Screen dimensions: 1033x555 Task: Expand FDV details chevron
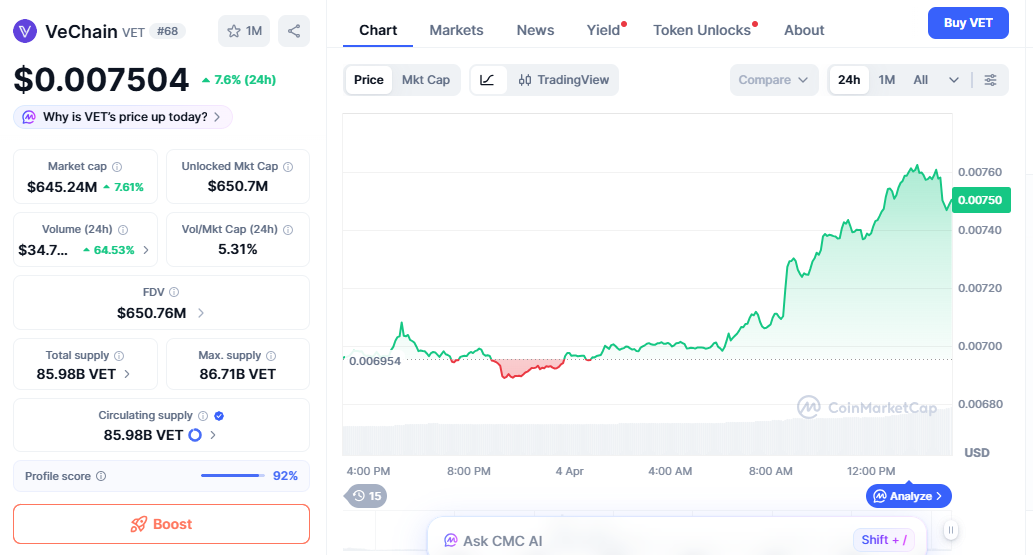click(x=201, y=313)
